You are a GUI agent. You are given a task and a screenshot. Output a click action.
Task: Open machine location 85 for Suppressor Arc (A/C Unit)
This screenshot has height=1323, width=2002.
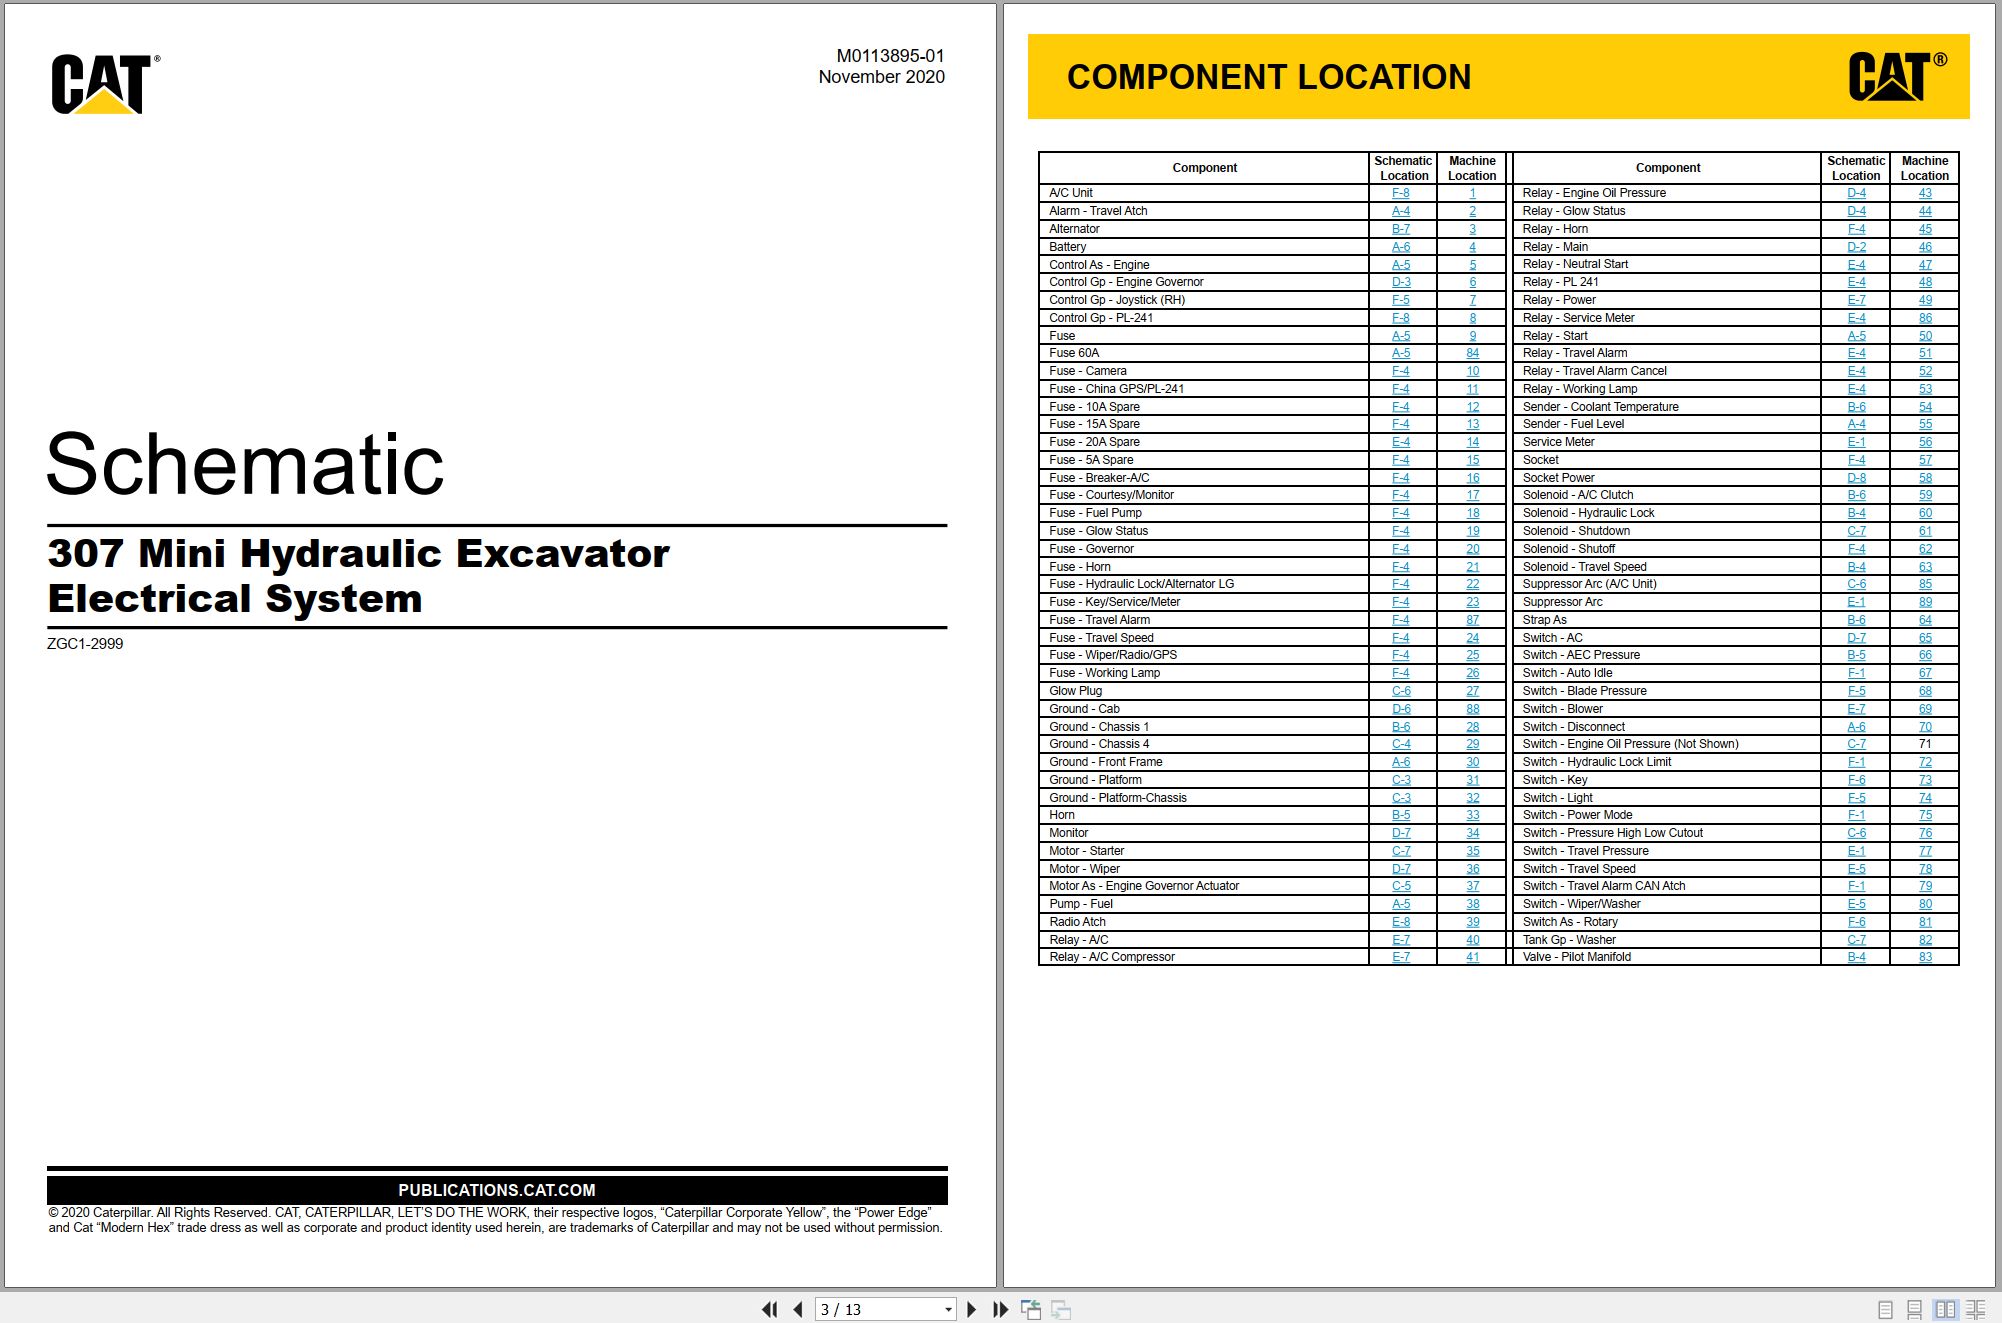1925,584
